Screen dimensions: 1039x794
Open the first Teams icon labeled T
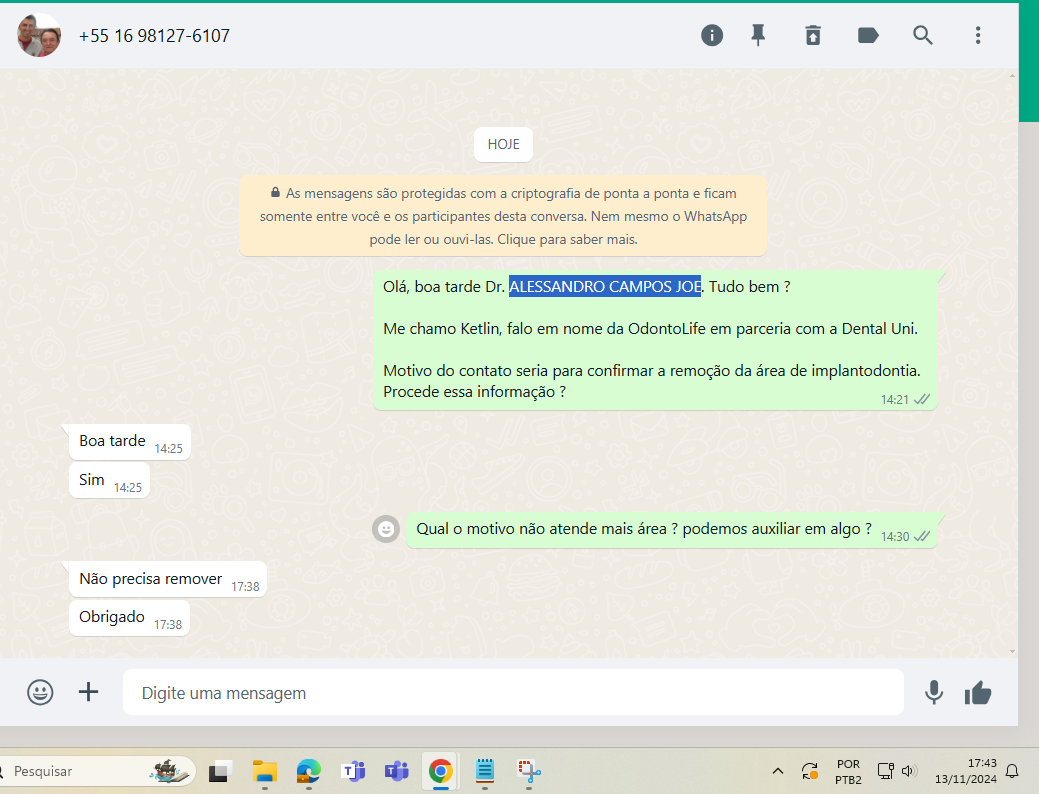tap(353, 771)
